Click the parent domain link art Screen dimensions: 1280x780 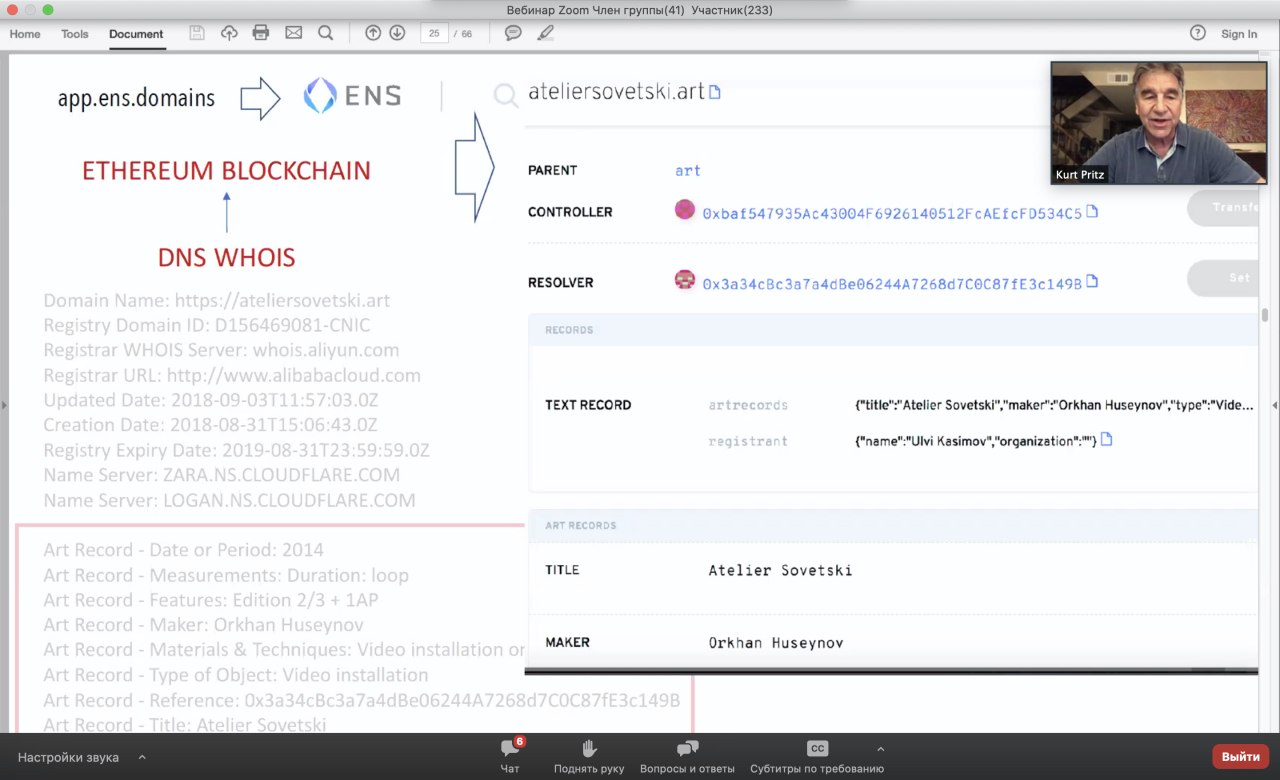point(688,171)
